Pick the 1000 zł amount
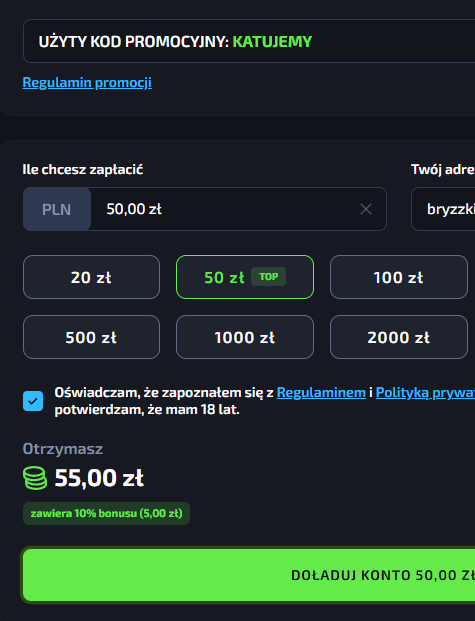The image size is (475, 621). (x=245, y=337)
